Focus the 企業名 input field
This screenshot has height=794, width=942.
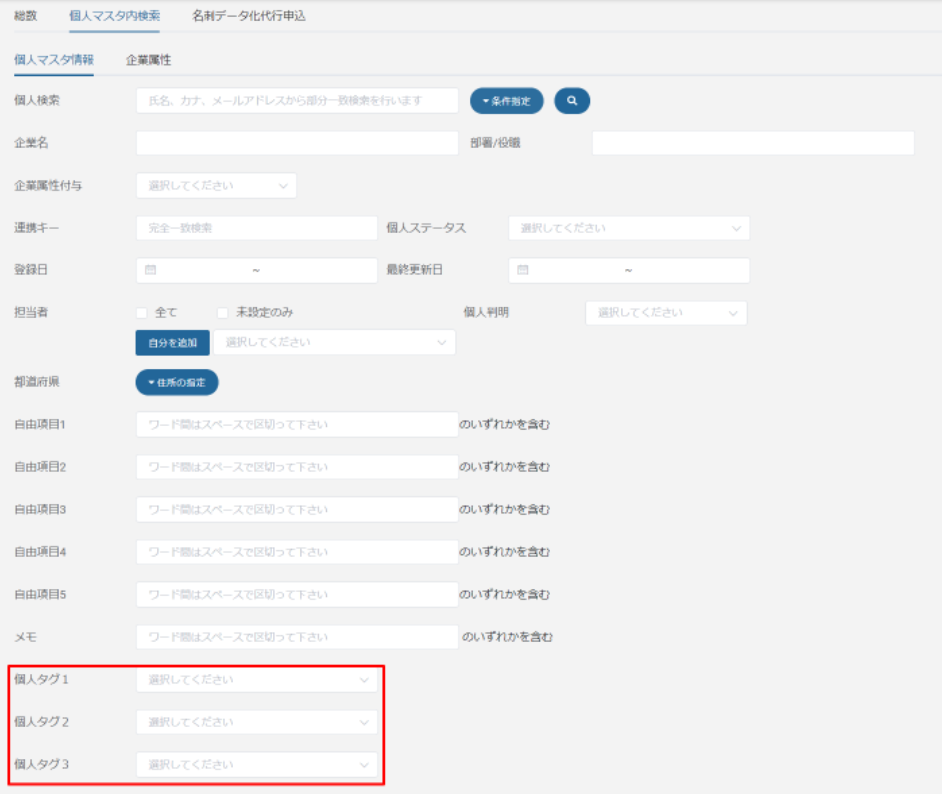pos(297,143)
